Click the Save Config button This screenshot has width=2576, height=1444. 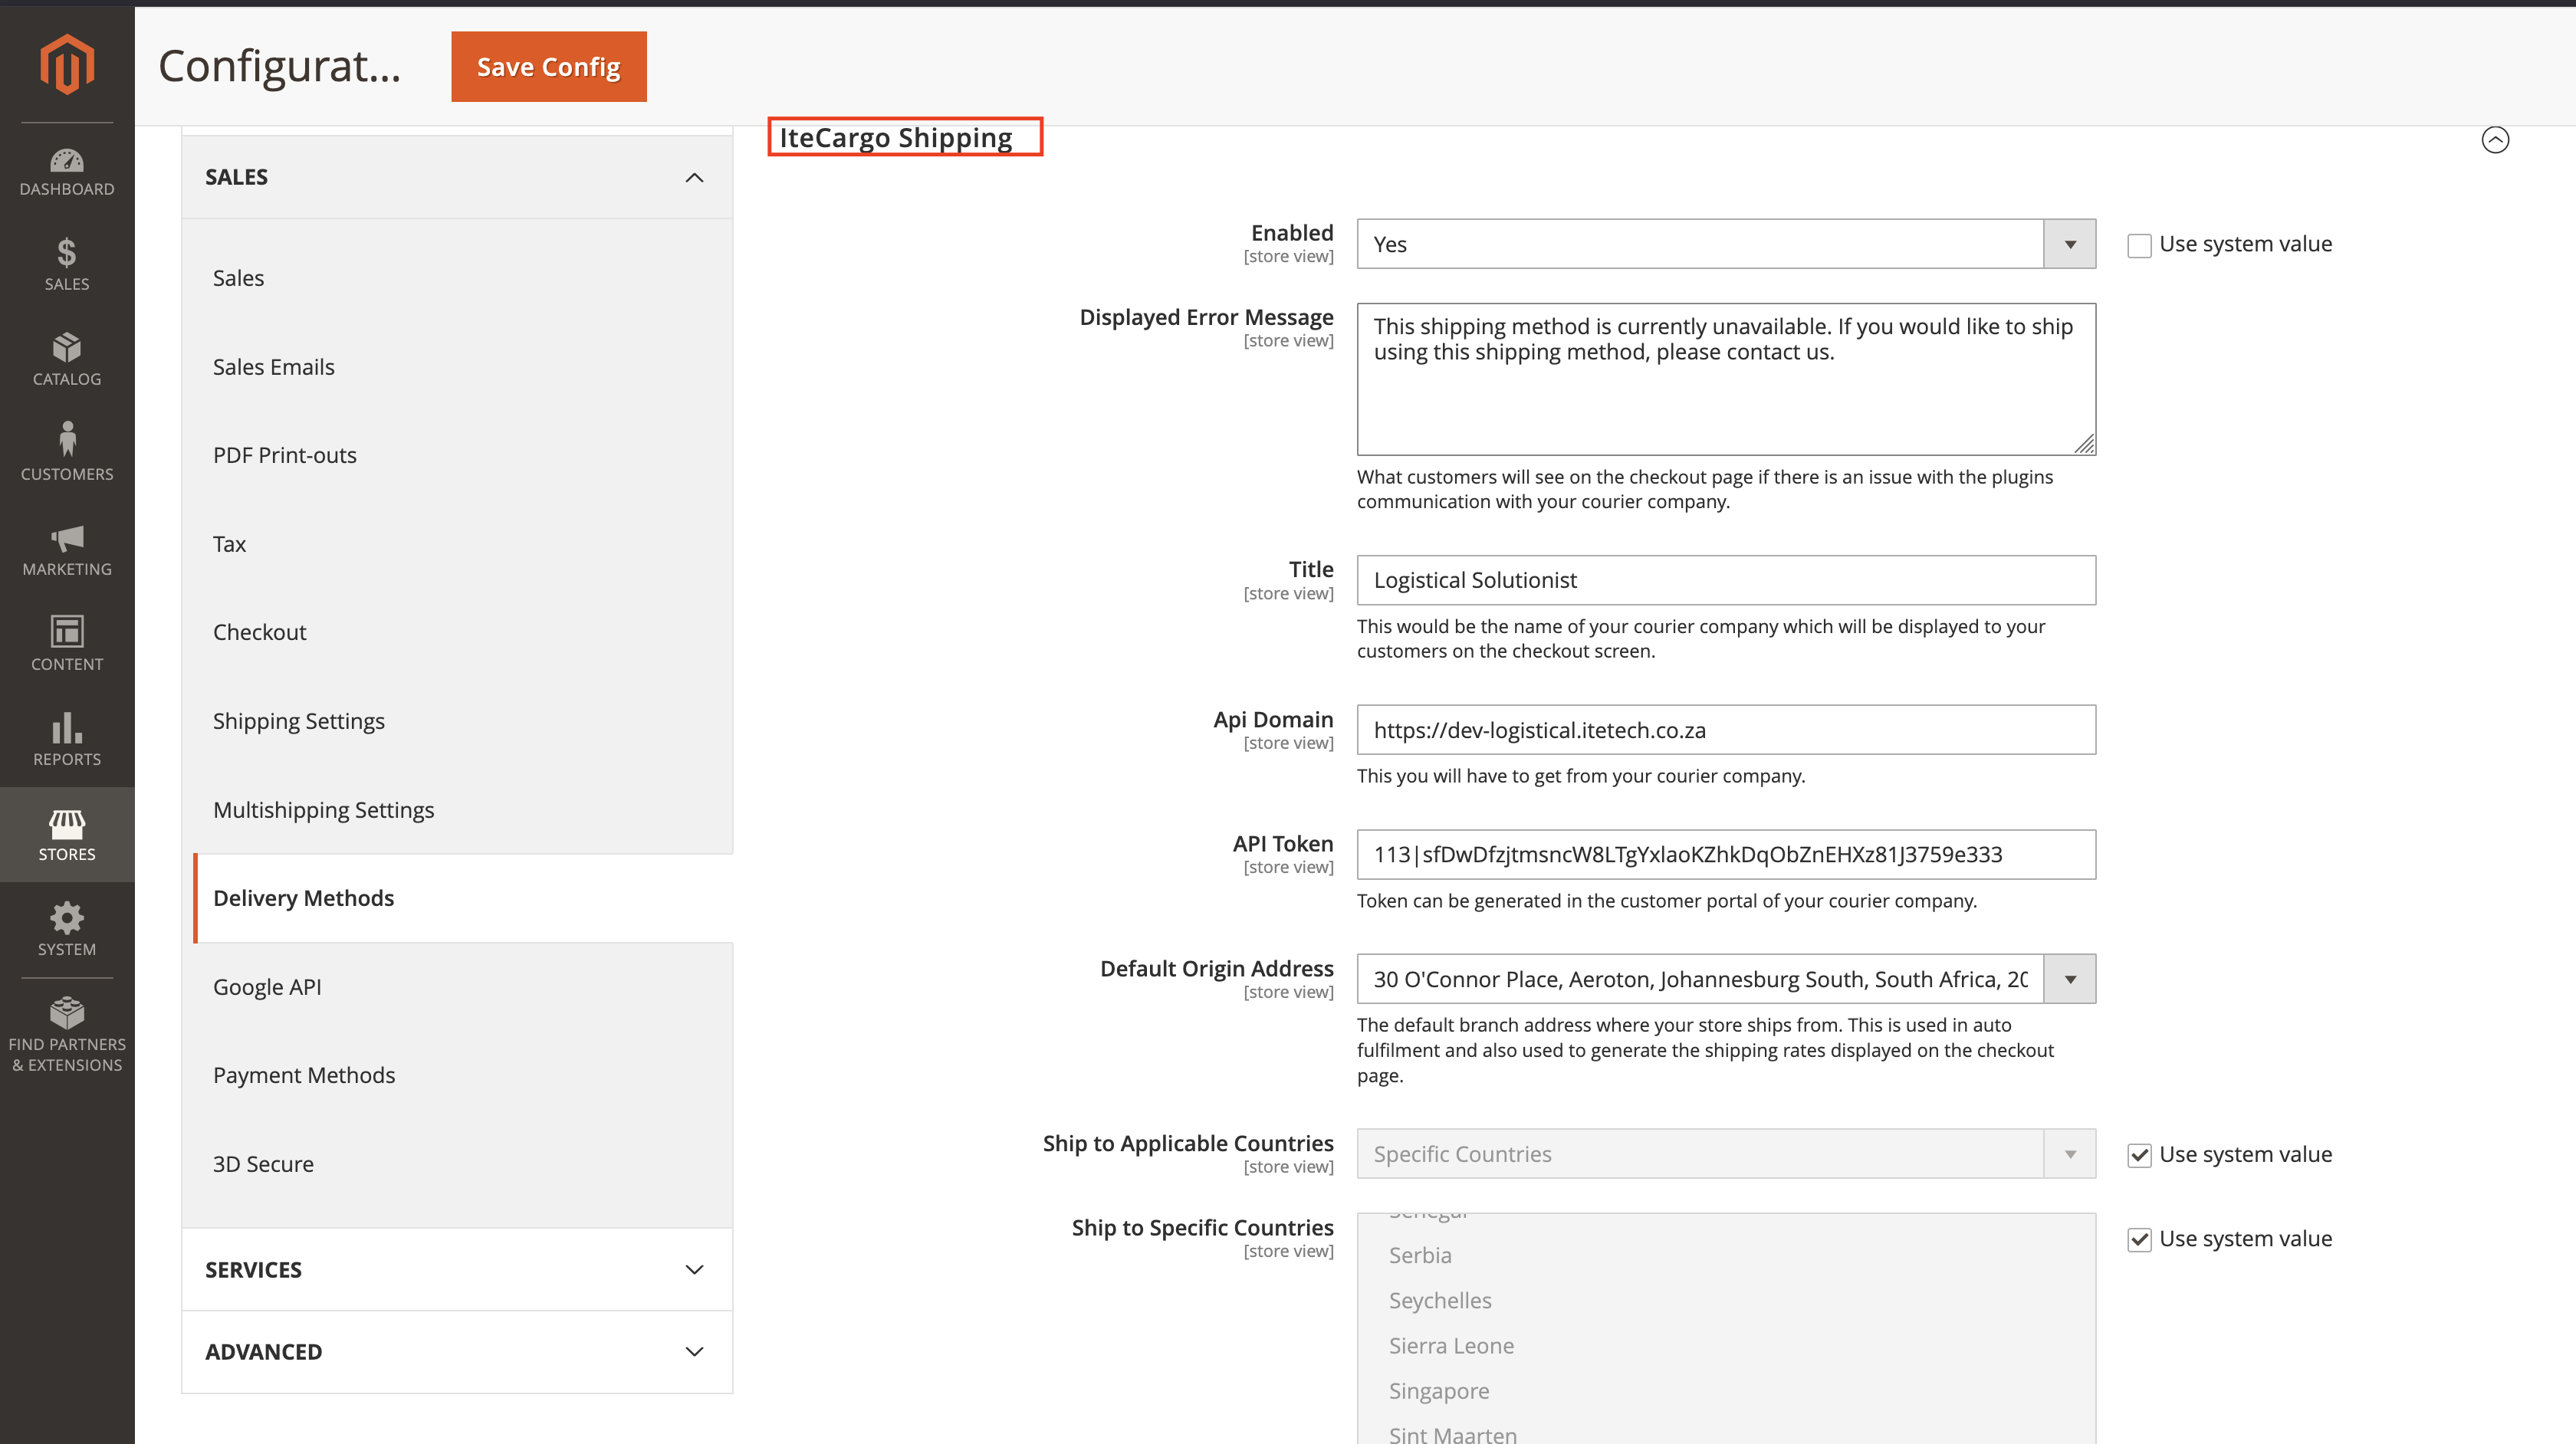point(548,66)
